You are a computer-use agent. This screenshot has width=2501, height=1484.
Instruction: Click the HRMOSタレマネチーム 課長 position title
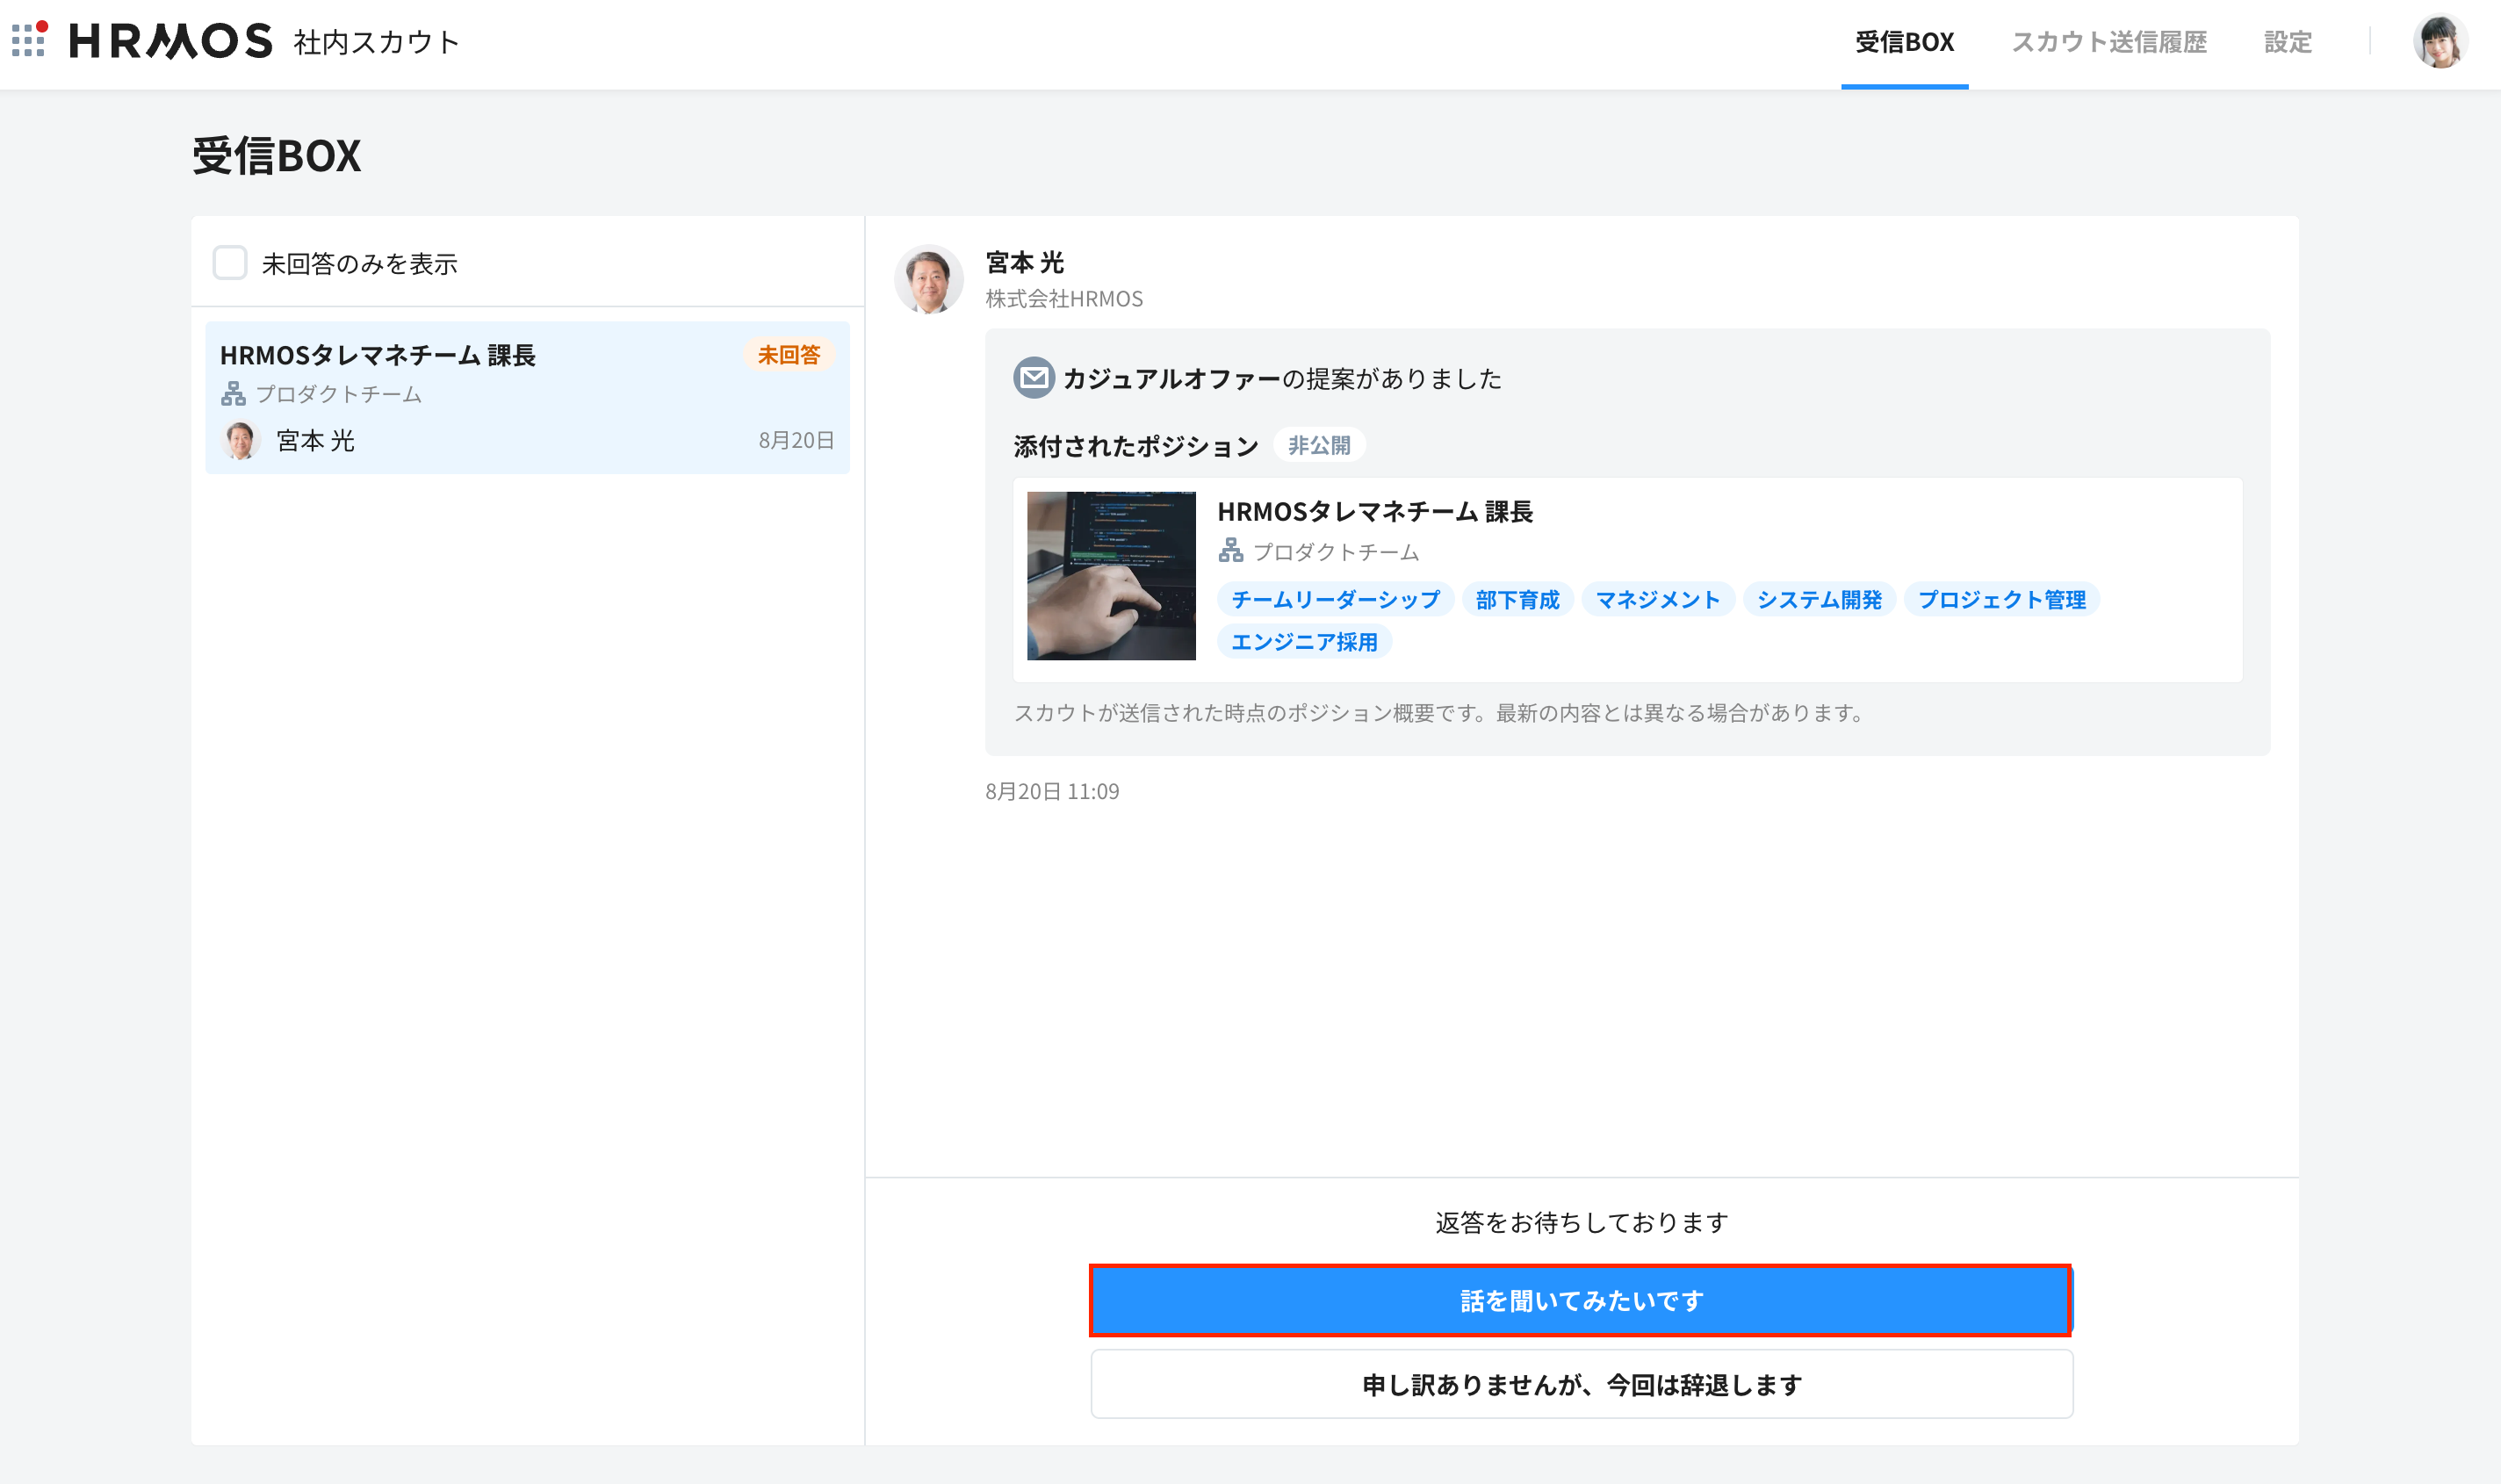[x=1374, y=512]
